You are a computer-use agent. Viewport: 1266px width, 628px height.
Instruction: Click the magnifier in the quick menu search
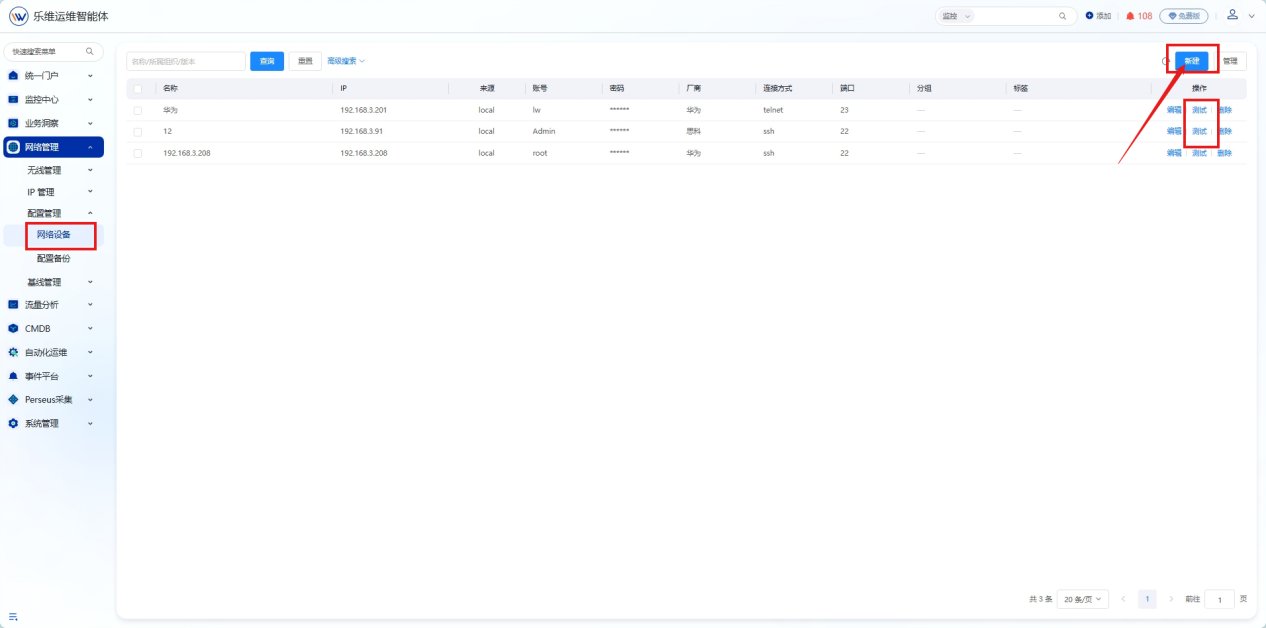(x=89, y=51)
